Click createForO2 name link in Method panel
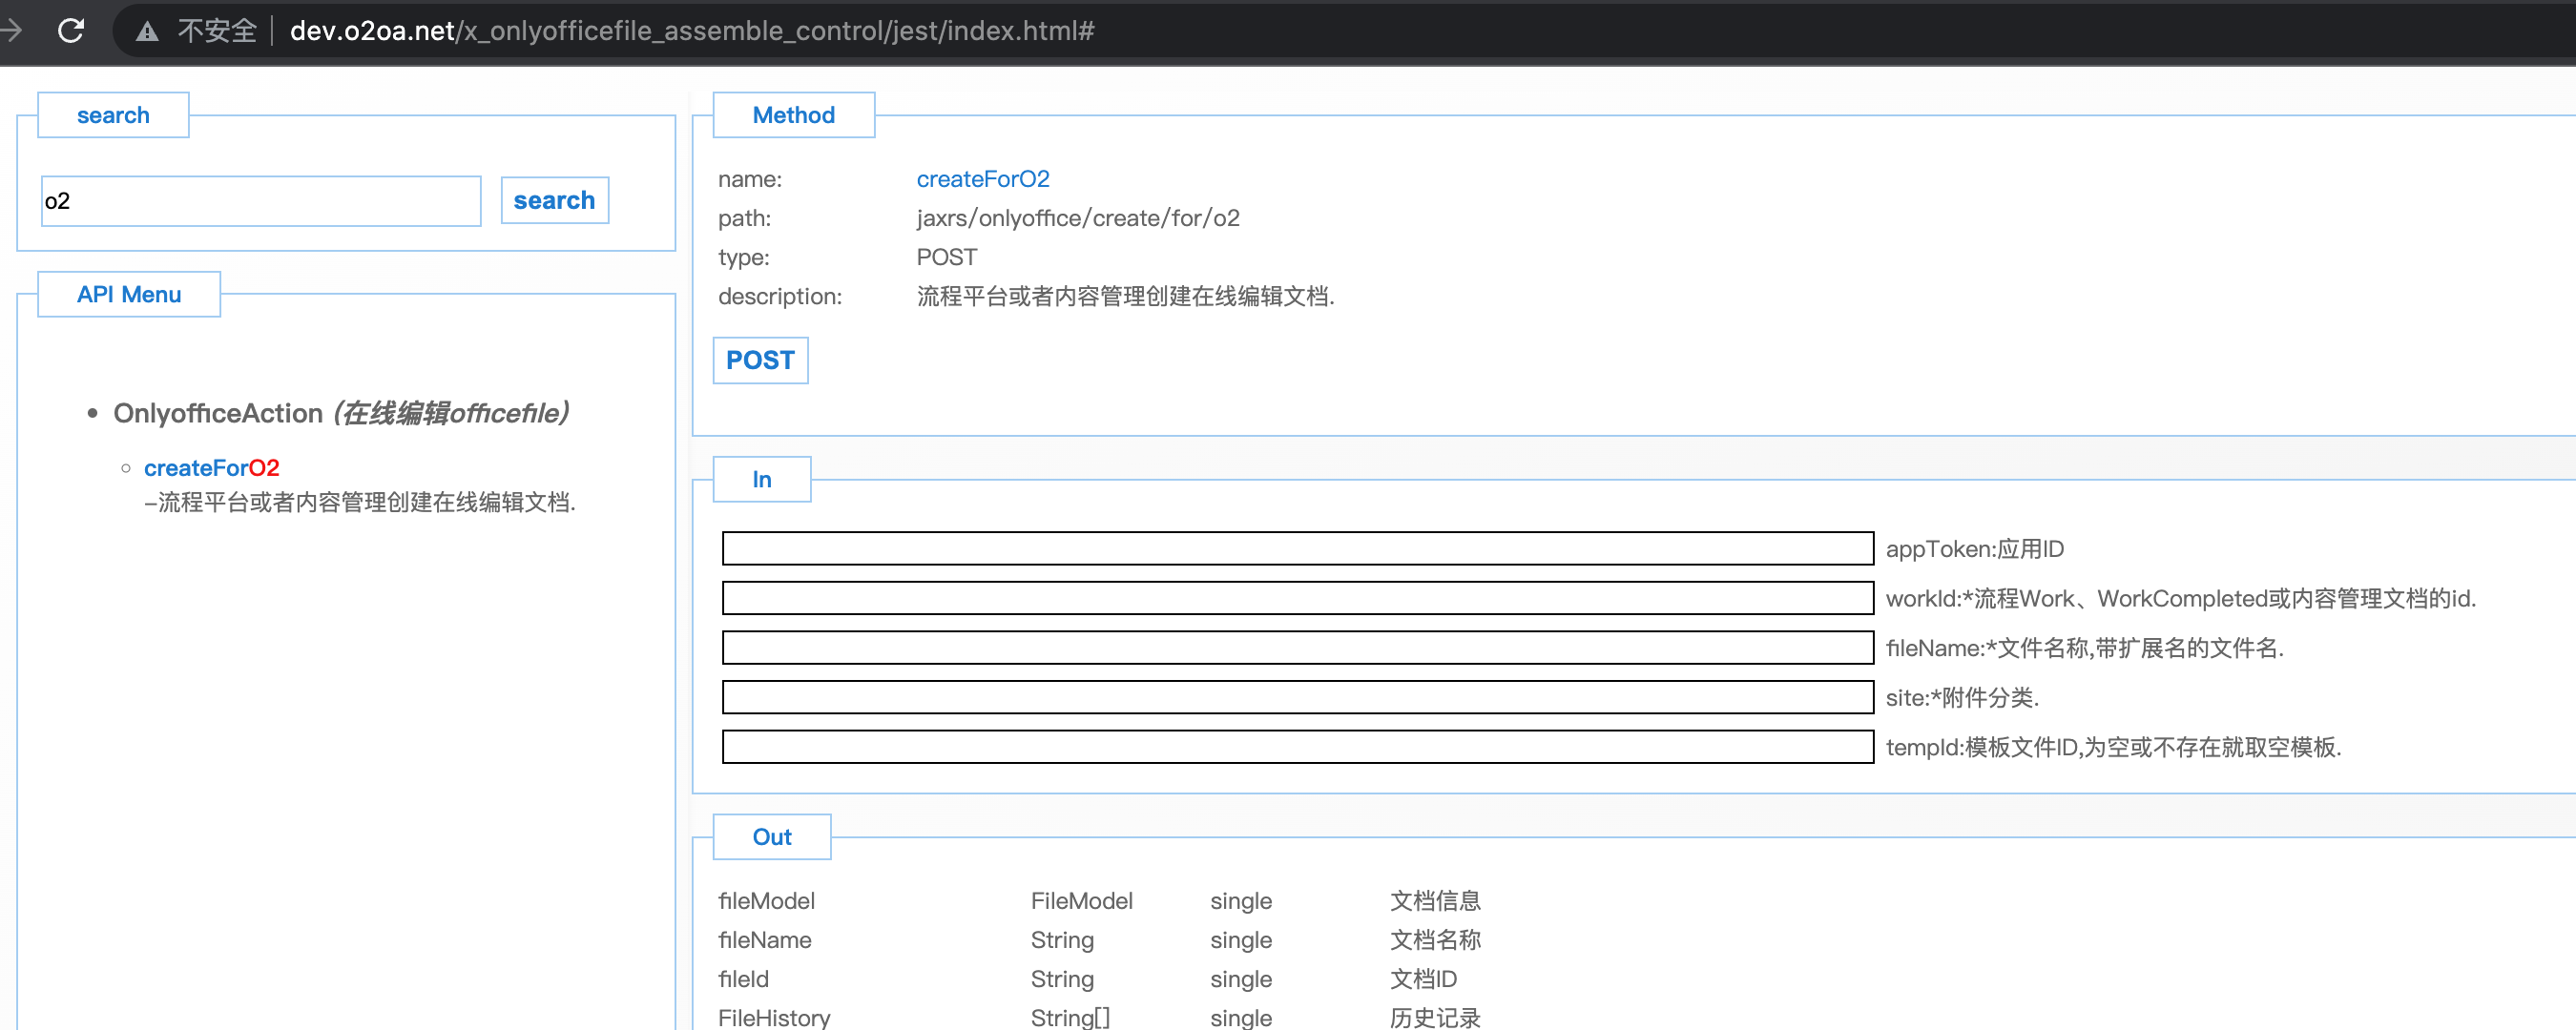The width and height of the screenshot is (2576, 1030). pos(982,179)
